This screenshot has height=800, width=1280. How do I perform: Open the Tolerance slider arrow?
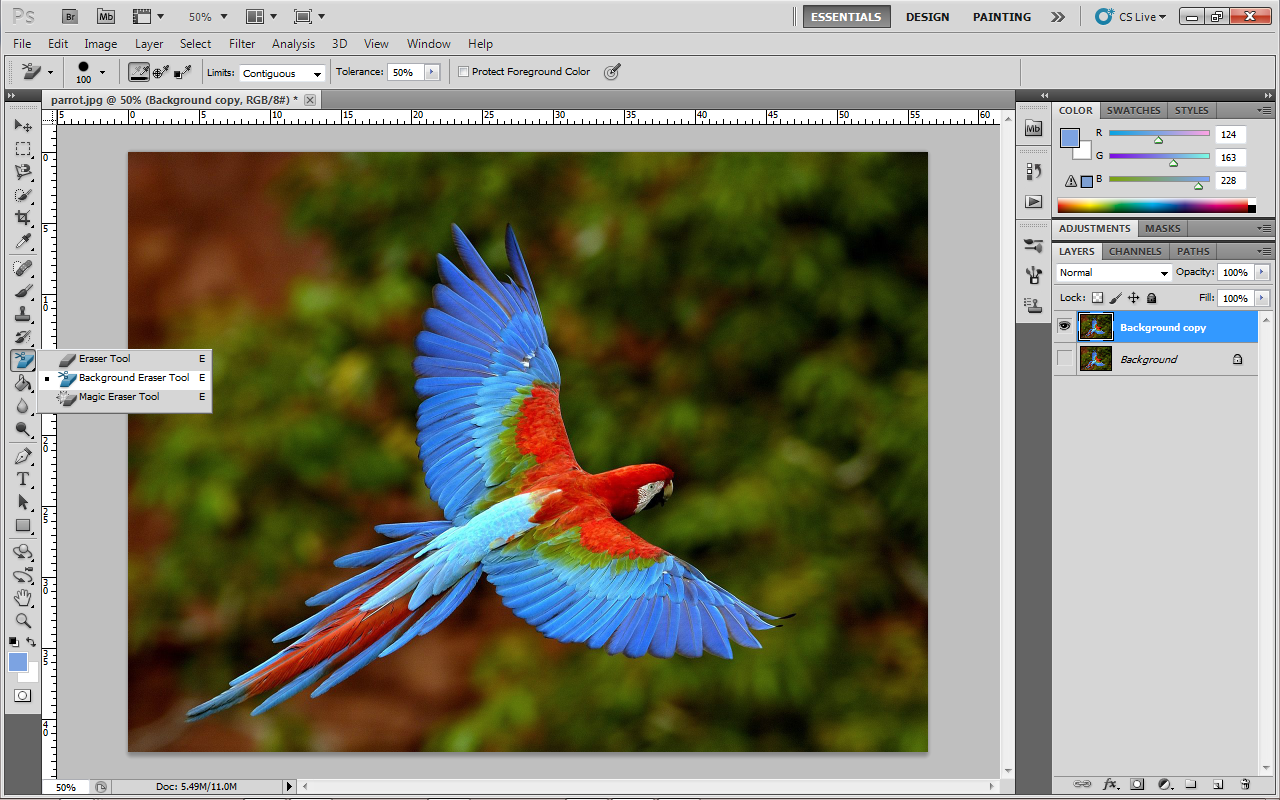pyautogui.click(x=432, y=72)
